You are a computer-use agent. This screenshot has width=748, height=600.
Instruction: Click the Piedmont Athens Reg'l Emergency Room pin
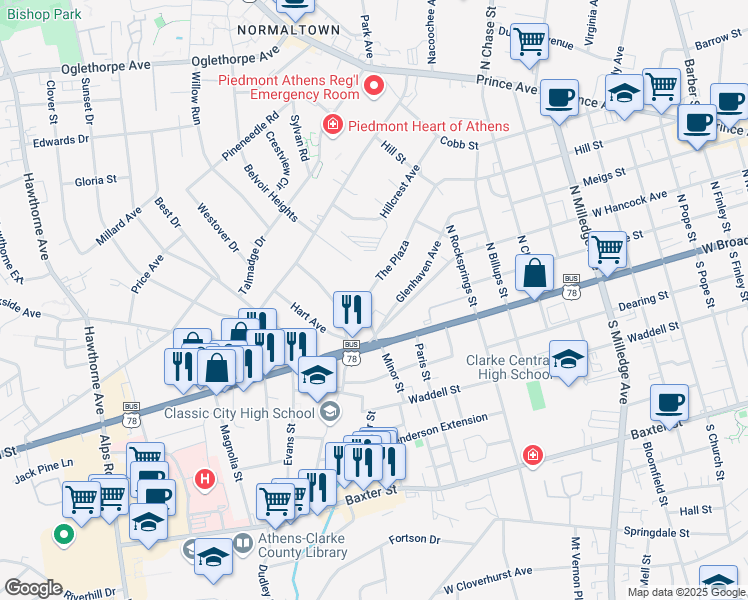(x=374, y=86)
